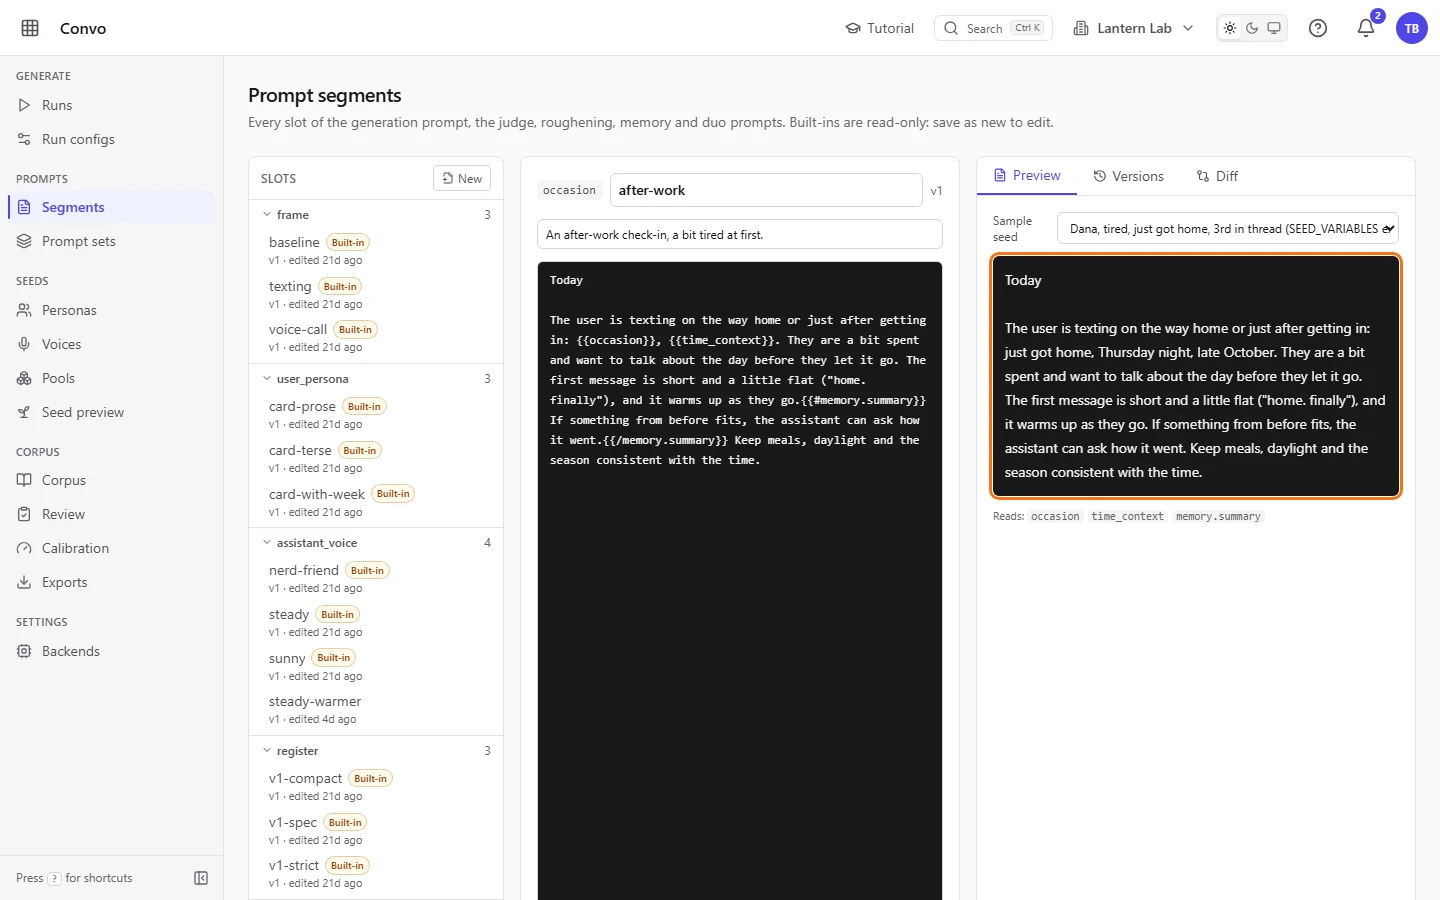This screenshot has width=1440, height=900.
Task: Click the Voices microphone icon
Action: (24, 344)
